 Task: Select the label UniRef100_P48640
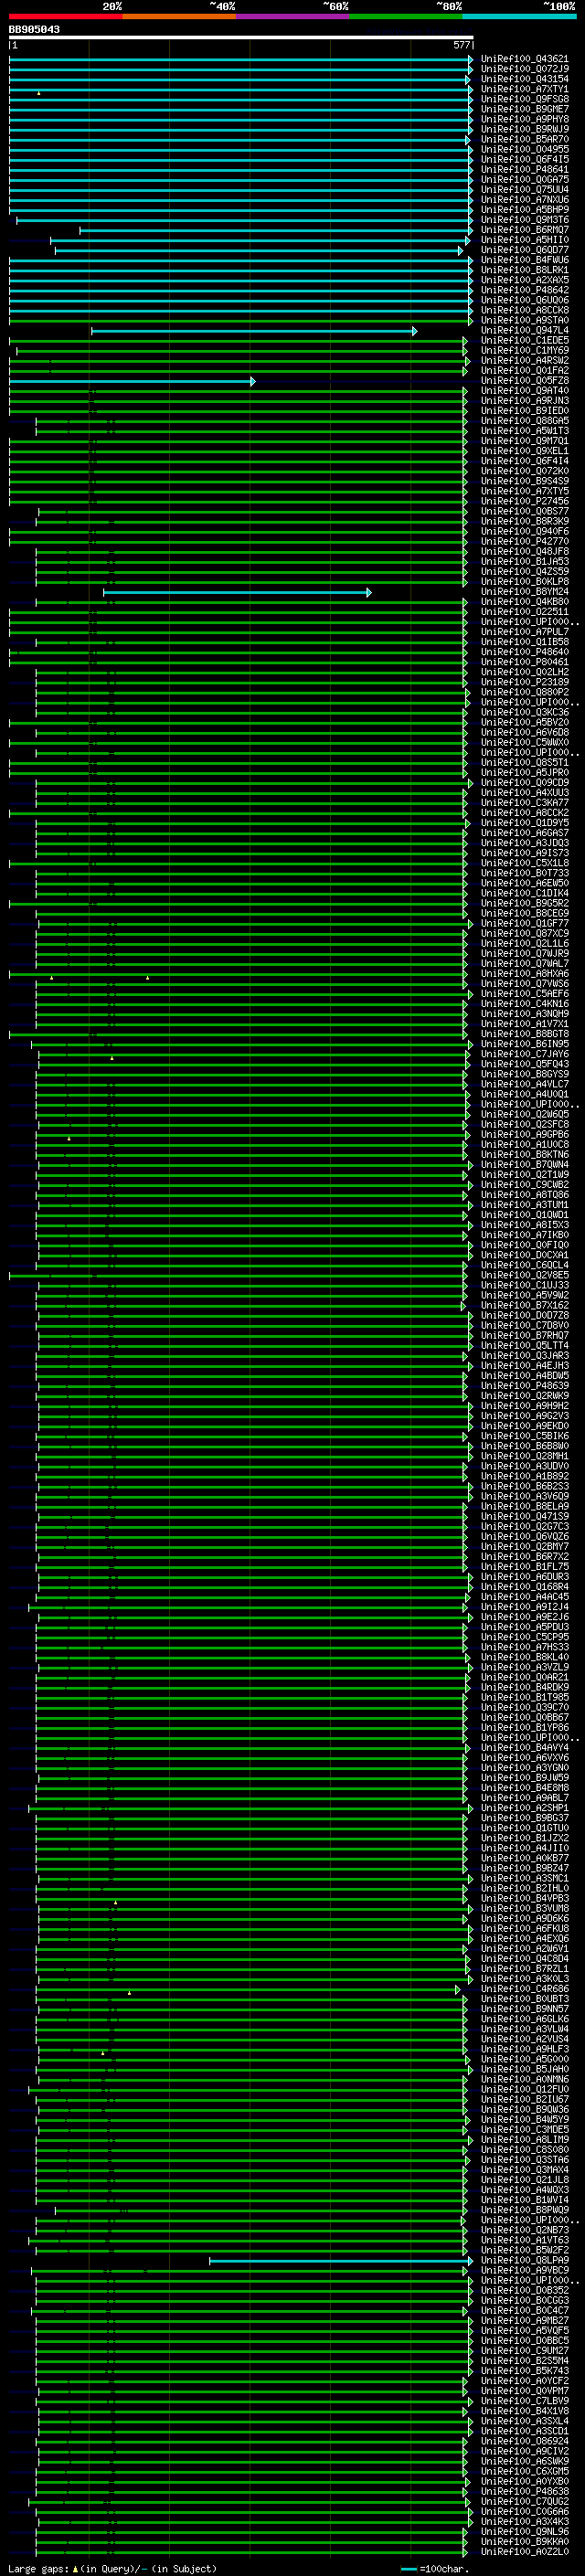(x=524, y=652)
